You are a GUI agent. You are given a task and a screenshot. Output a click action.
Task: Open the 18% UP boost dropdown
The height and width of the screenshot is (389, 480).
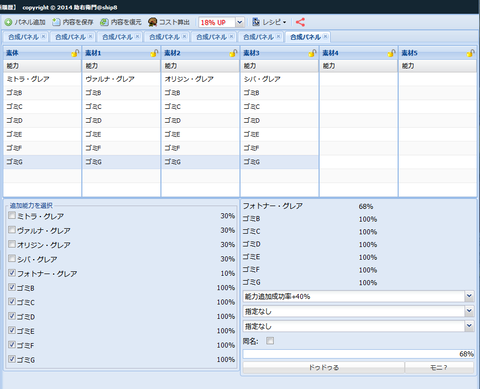(240, 22)
